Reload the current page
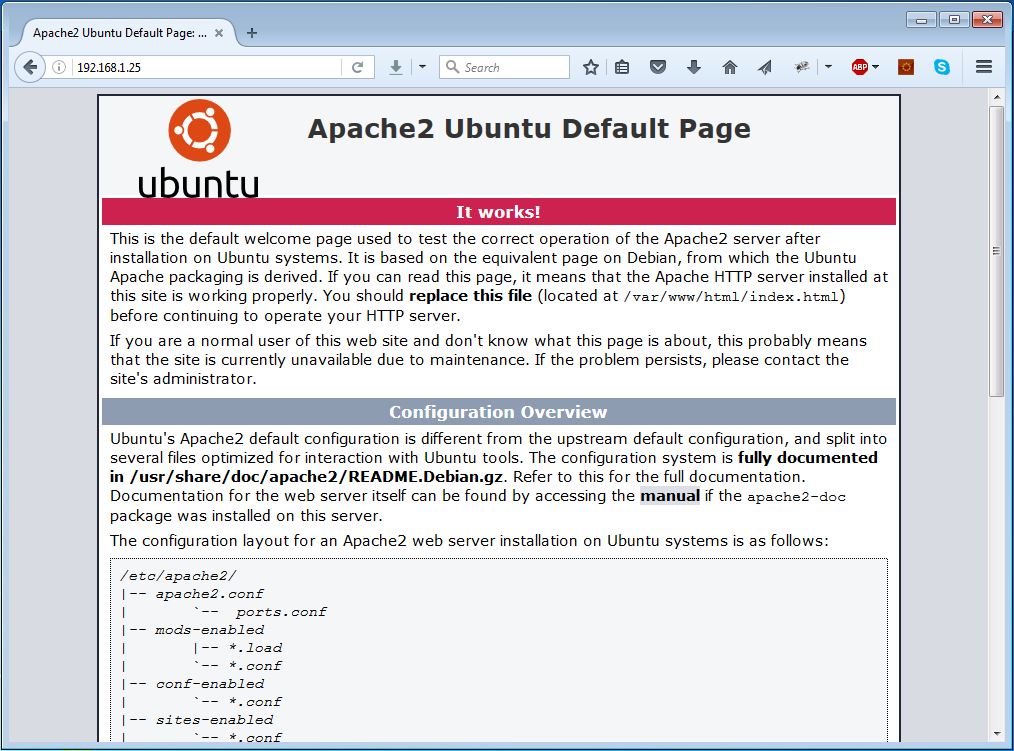The width and height of the screenshot is (1014, 751). point(357,67)
